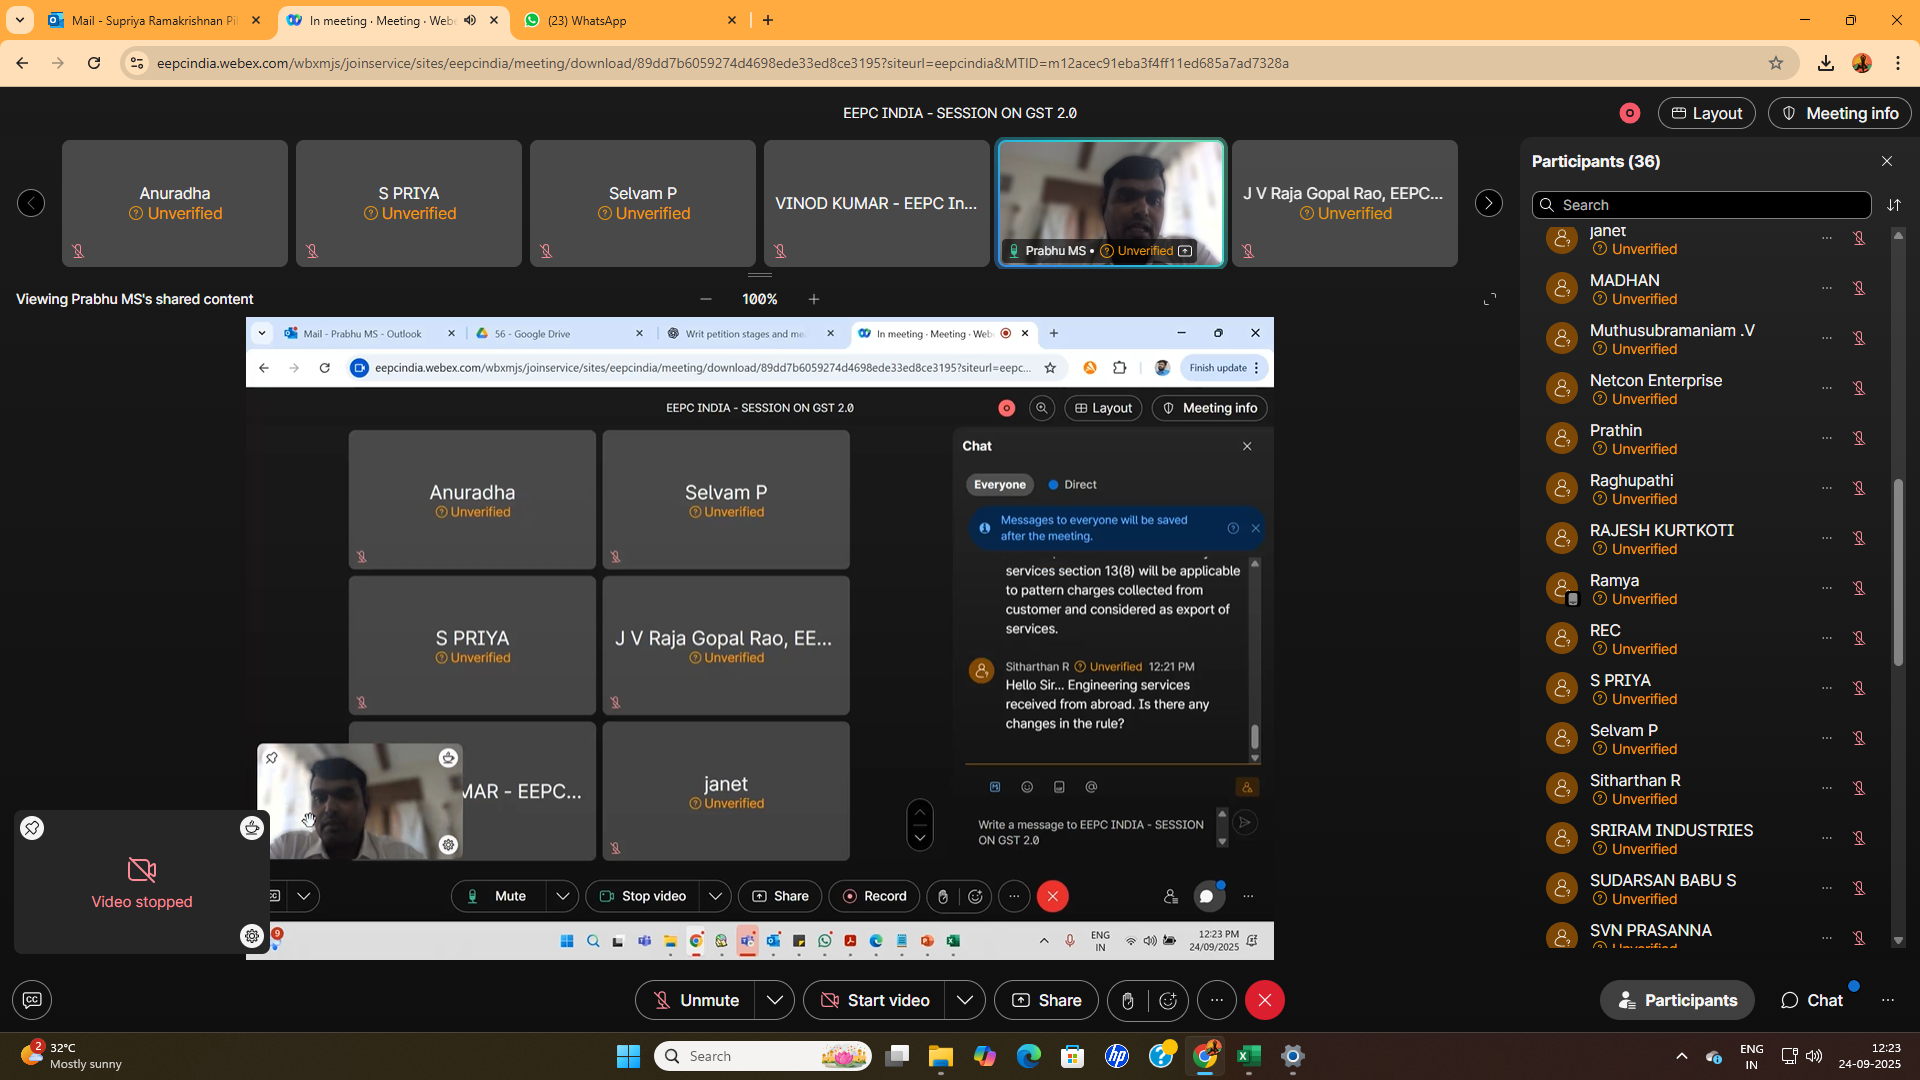
Task: Click the red leave meeting button
Action: click(x=1265, y=1001)
